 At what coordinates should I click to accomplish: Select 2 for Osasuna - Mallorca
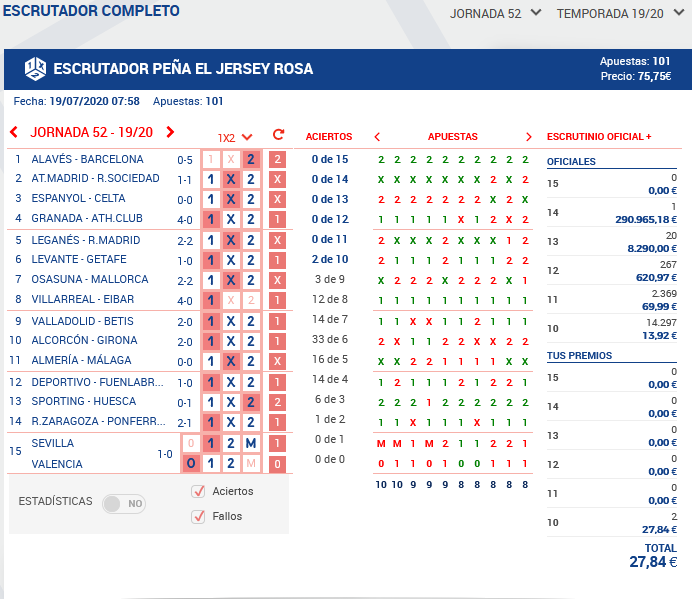(251, 280)
